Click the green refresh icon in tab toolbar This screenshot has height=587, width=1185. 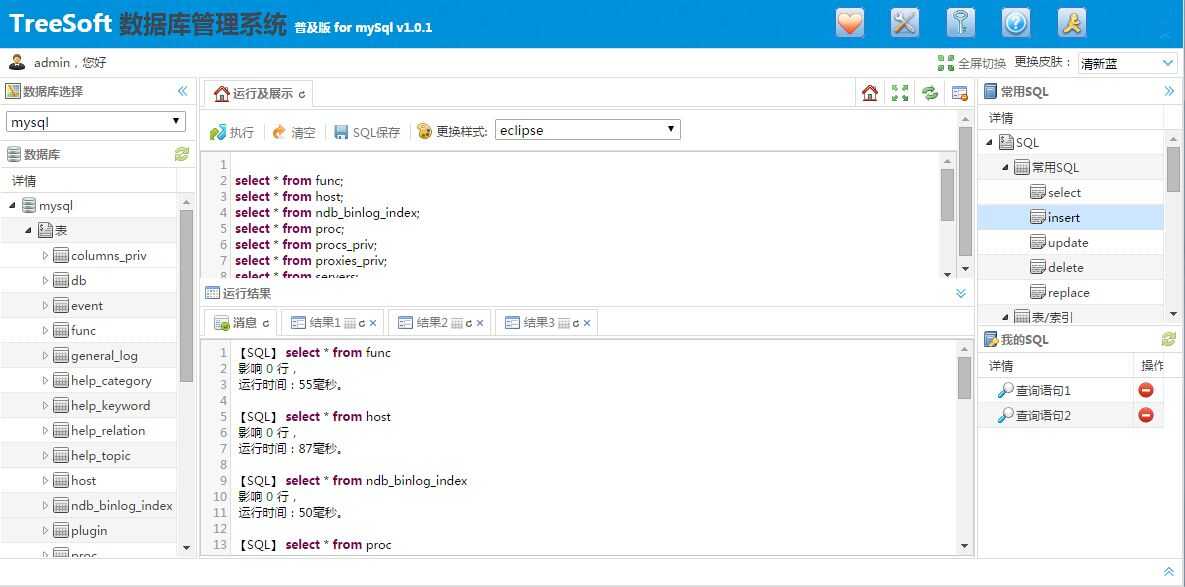coord(930,93)
